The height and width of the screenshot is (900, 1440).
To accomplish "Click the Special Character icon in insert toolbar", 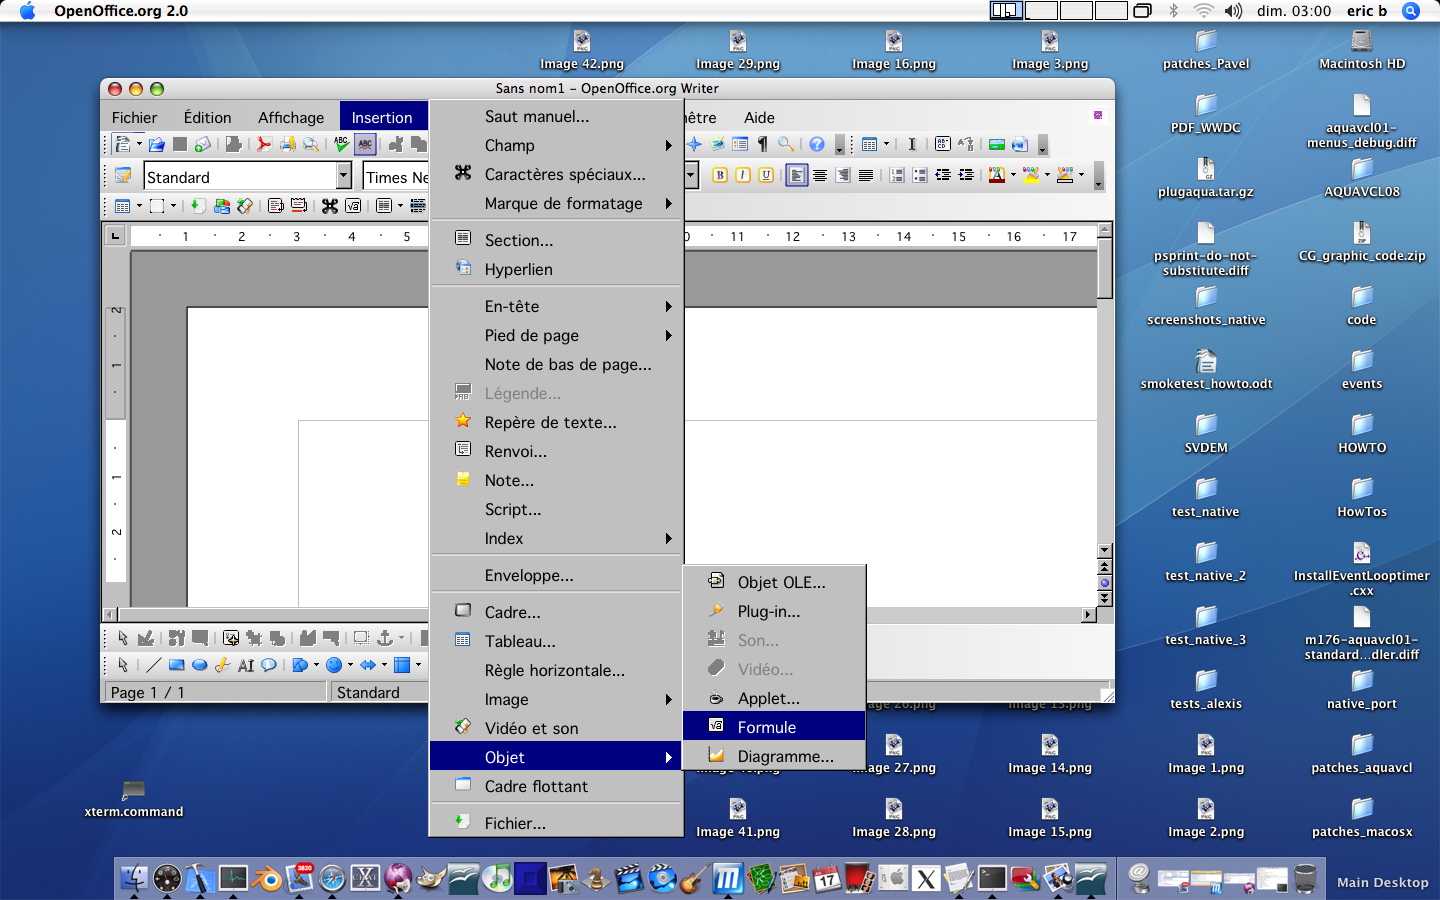I will [x=330, y=206].
